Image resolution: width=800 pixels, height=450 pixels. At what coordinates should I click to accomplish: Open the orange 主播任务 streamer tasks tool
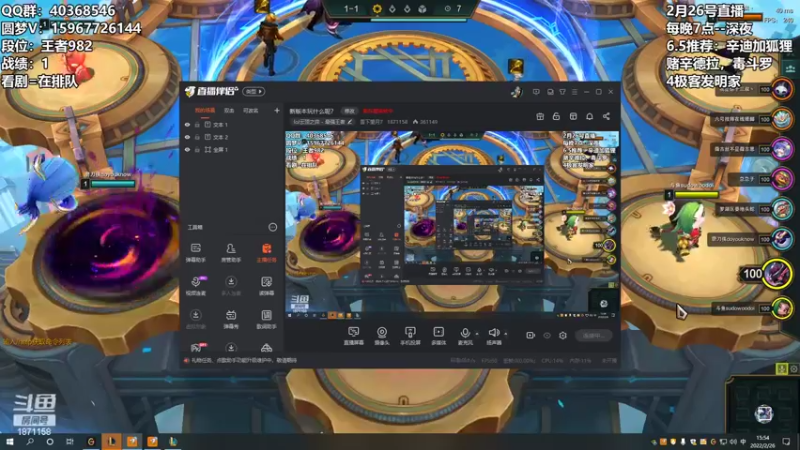pos(266,253)
